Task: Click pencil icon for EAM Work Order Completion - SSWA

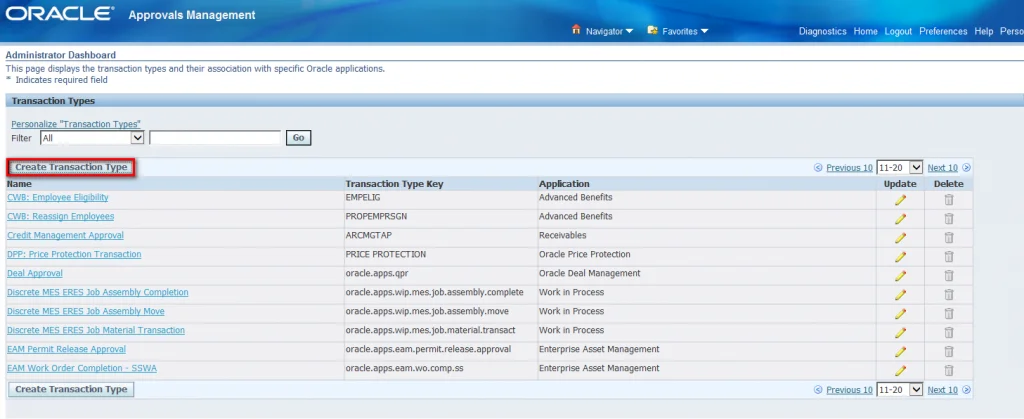Action: coord(900,370)
